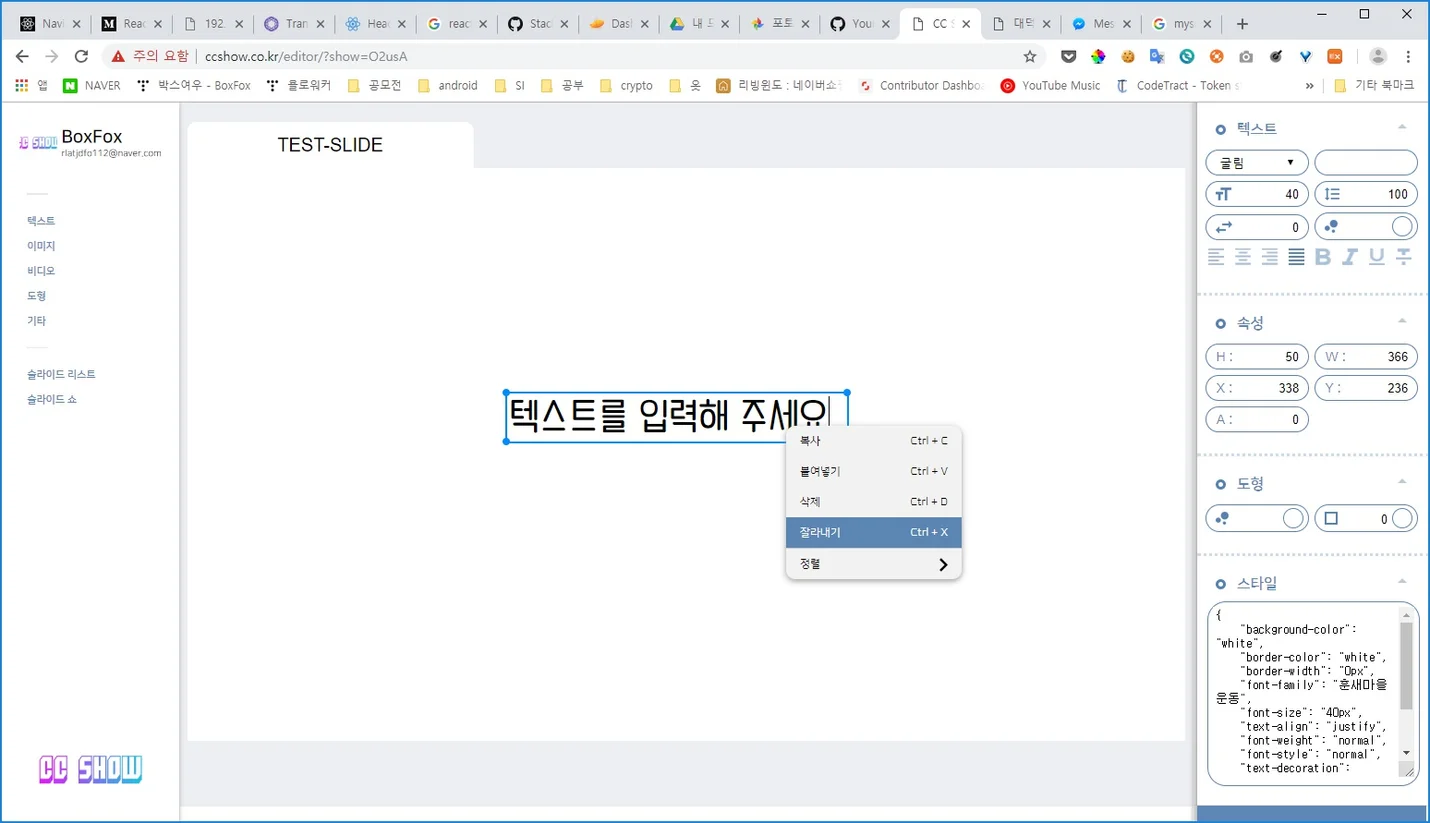Open the orange EX extension
The width and height of the screenshot is (1430, 823).
(x=1335, y=57)
